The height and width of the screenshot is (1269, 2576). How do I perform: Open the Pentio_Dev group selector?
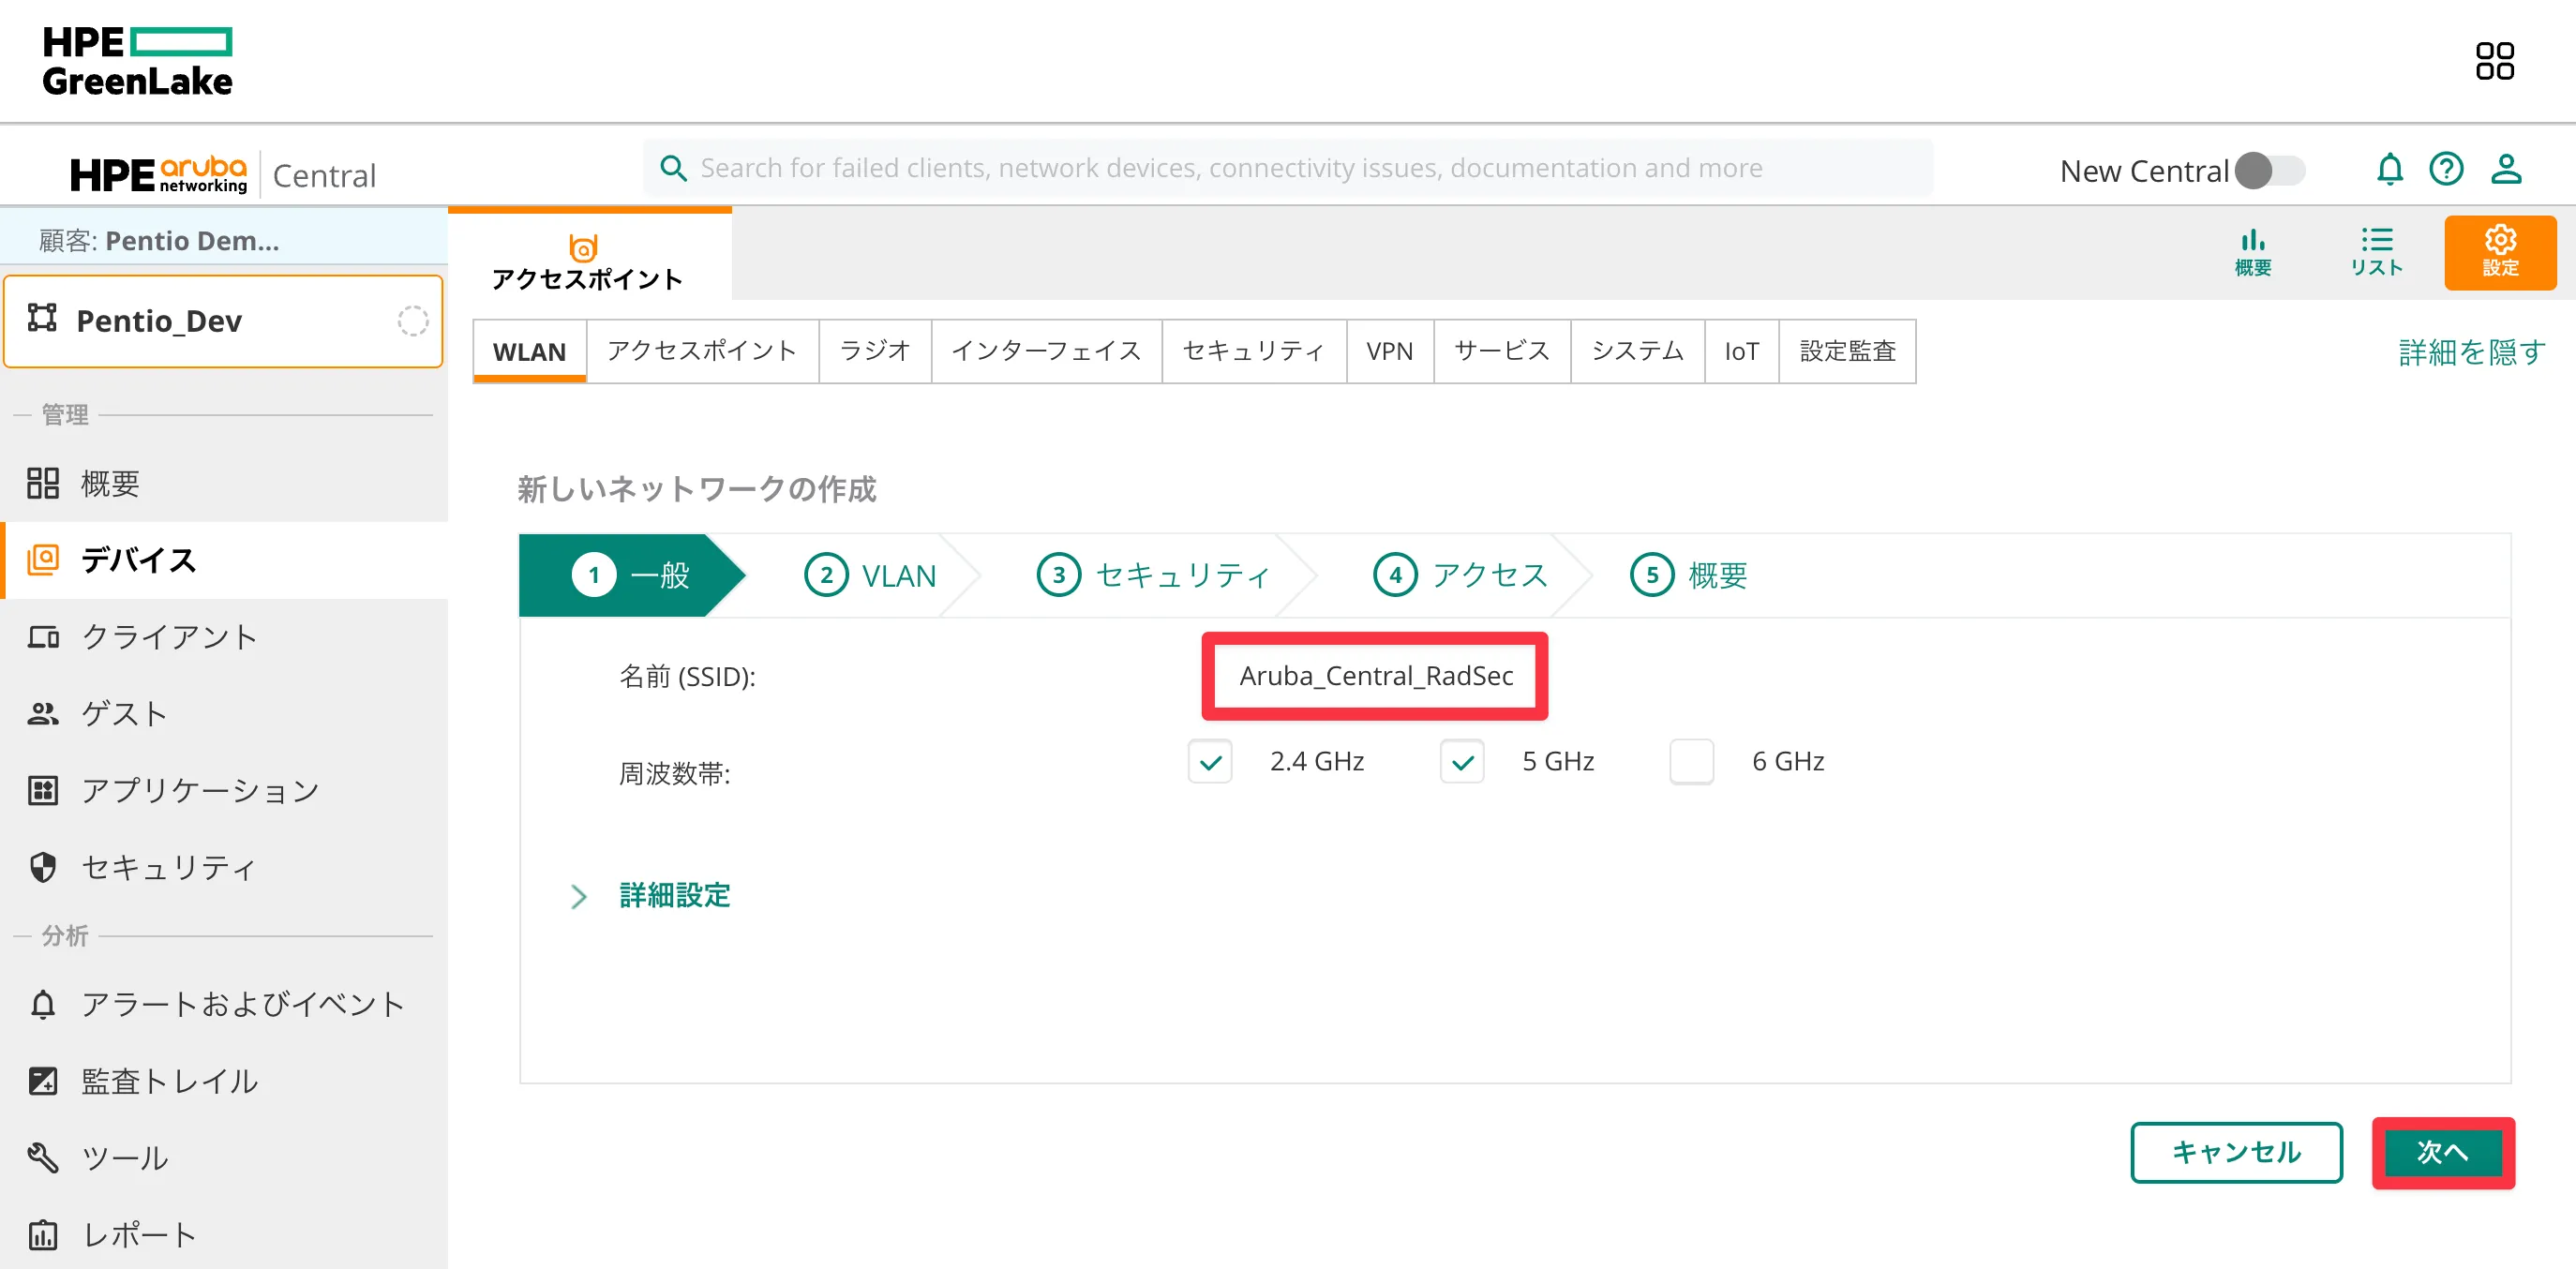pos(223,321)
